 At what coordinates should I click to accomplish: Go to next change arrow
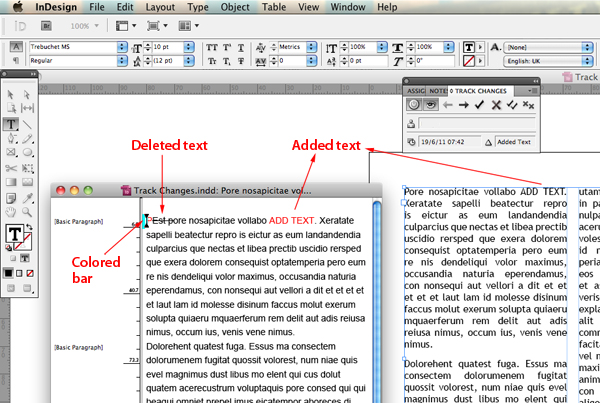tap(464, 105)
